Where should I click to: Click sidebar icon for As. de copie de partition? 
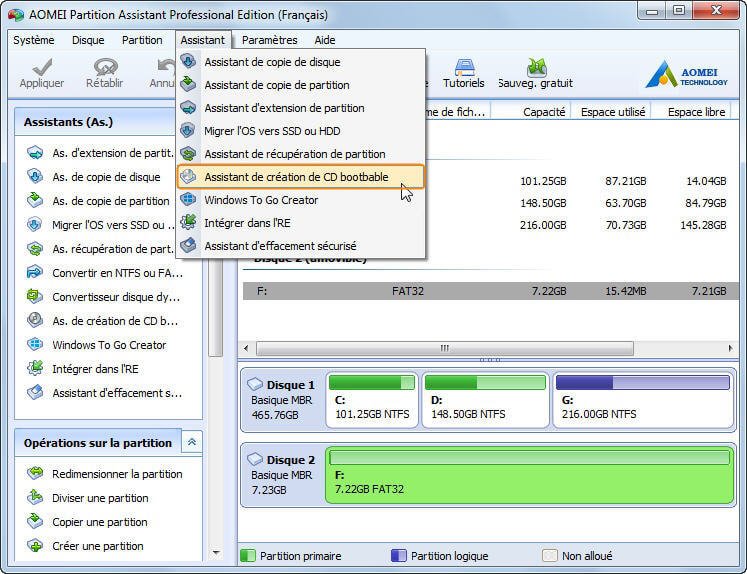(x=35, y=201)
